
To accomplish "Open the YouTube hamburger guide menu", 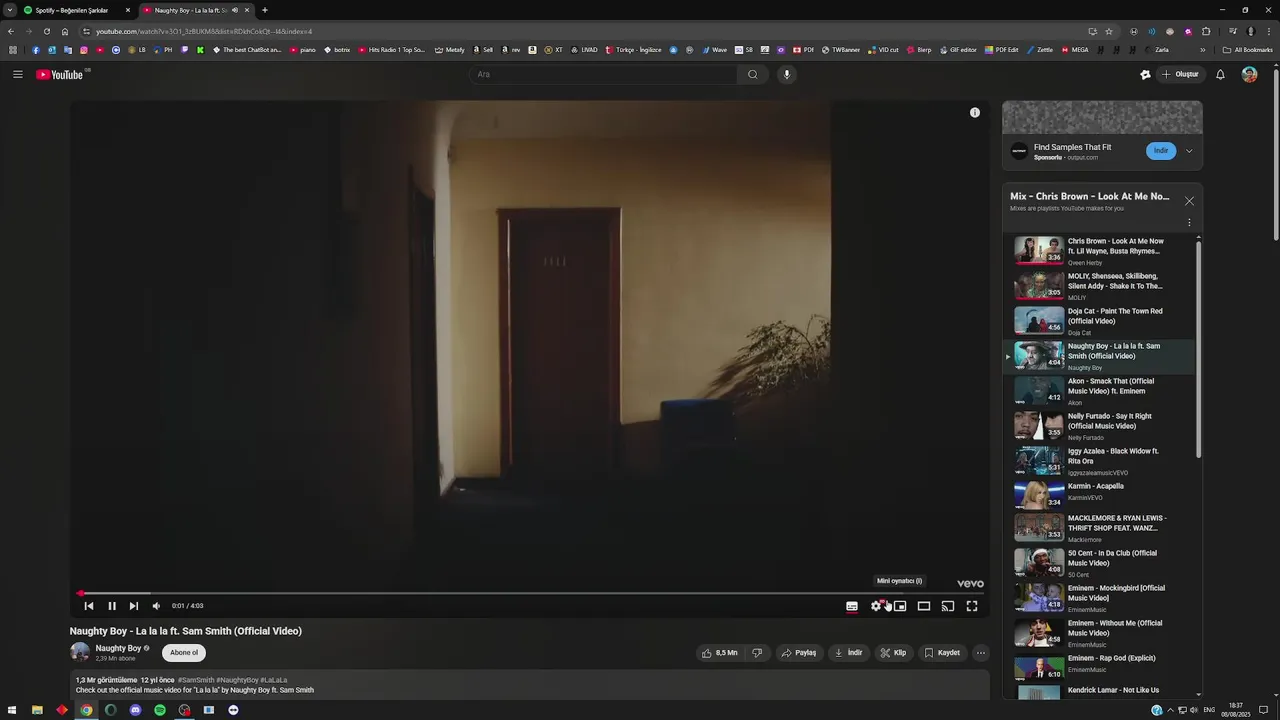I will point(17,74).
